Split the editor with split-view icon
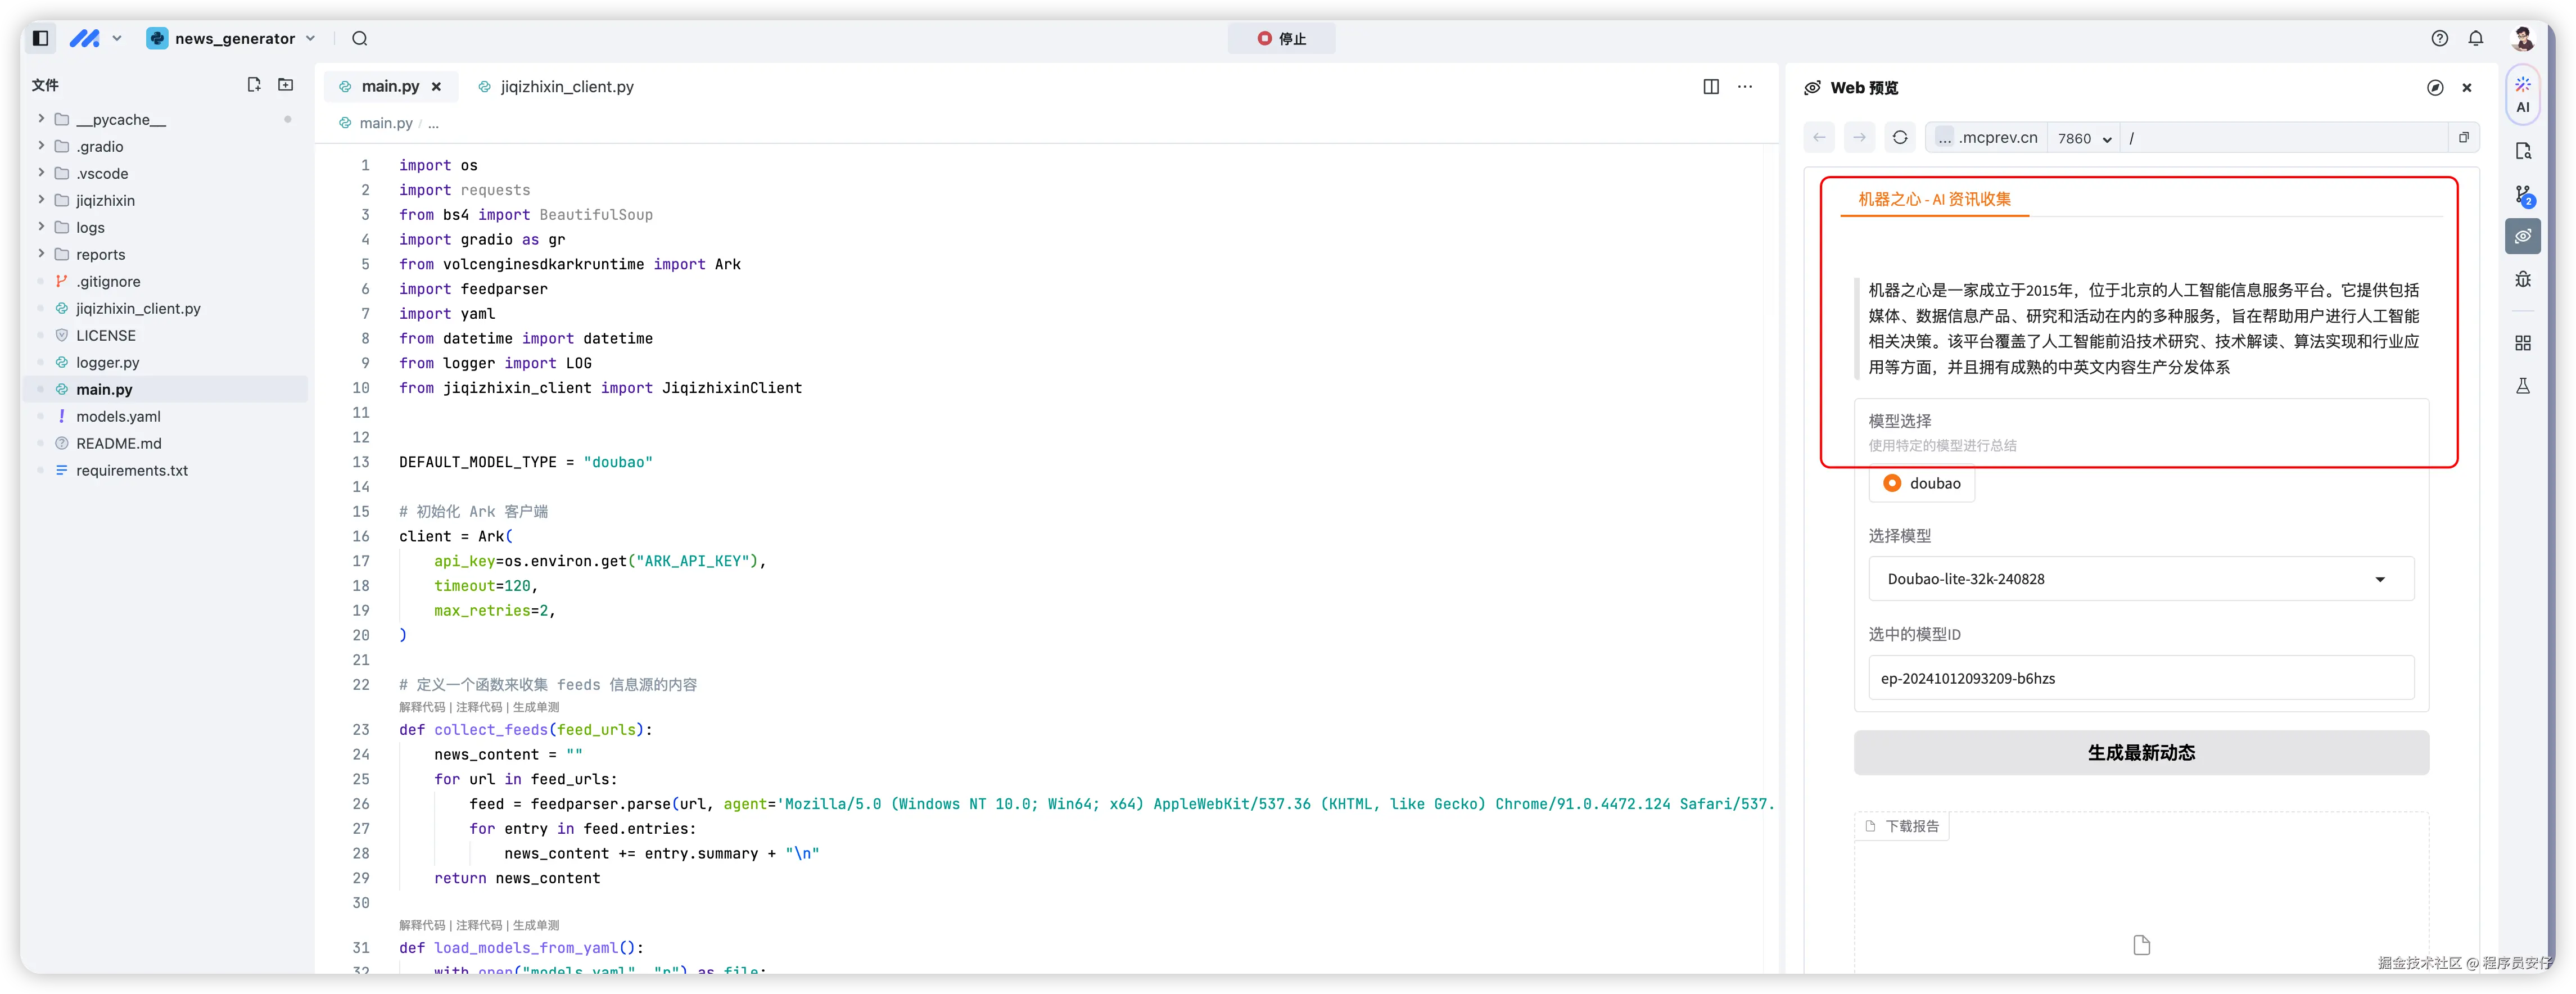The height and width of the screenshot is (994, 2576). pyautogui.click(x=1711, y=87)
